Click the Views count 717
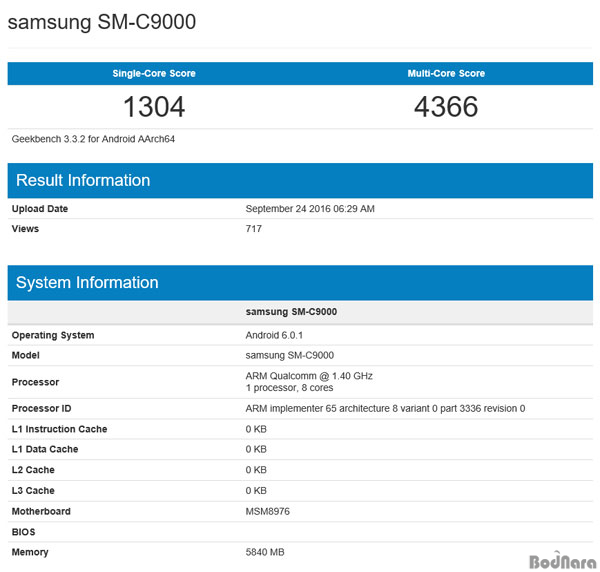Image resolution: width=600 pixels, height=572 pixels. tap(254, 229)
